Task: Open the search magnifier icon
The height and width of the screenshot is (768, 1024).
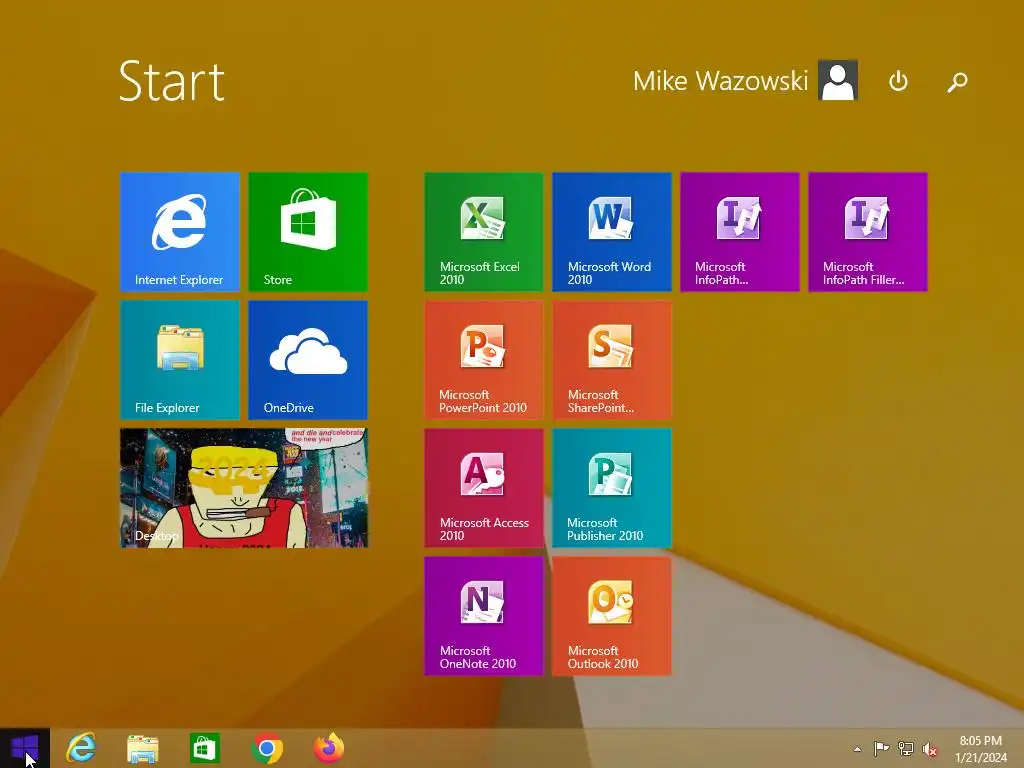Action: point(957,82)
